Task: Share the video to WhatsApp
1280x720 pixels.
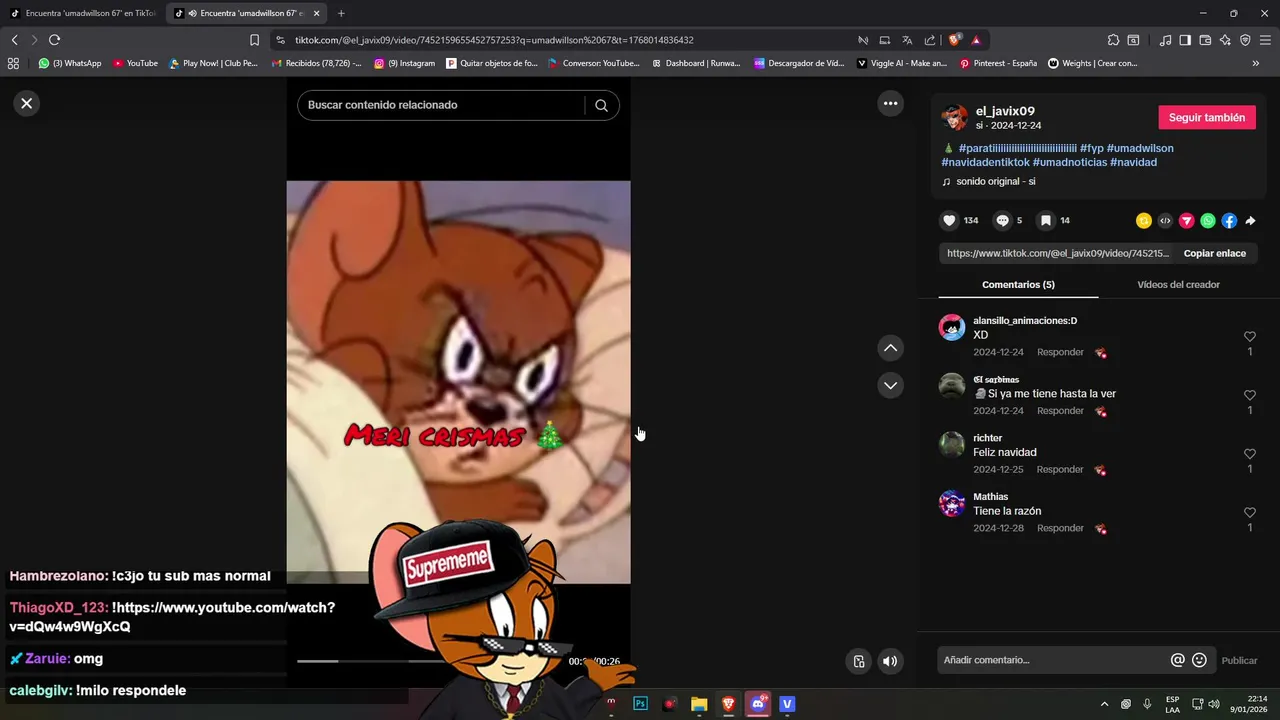Action: pos(1208,221)
